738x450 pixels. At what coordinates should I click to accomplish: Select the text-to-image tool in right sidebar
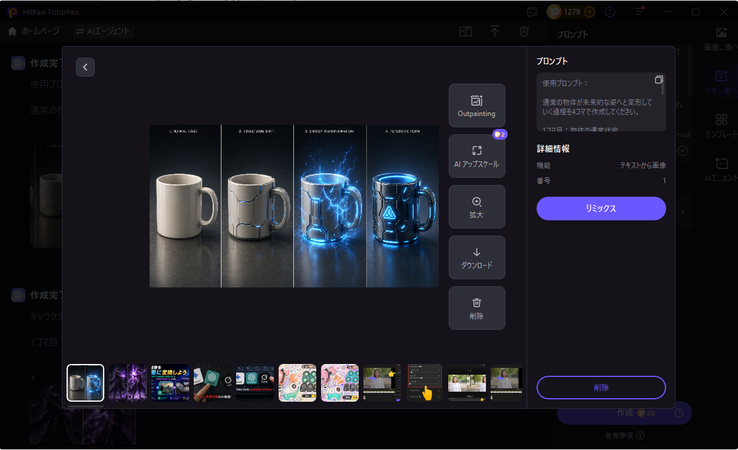[721, 81]
